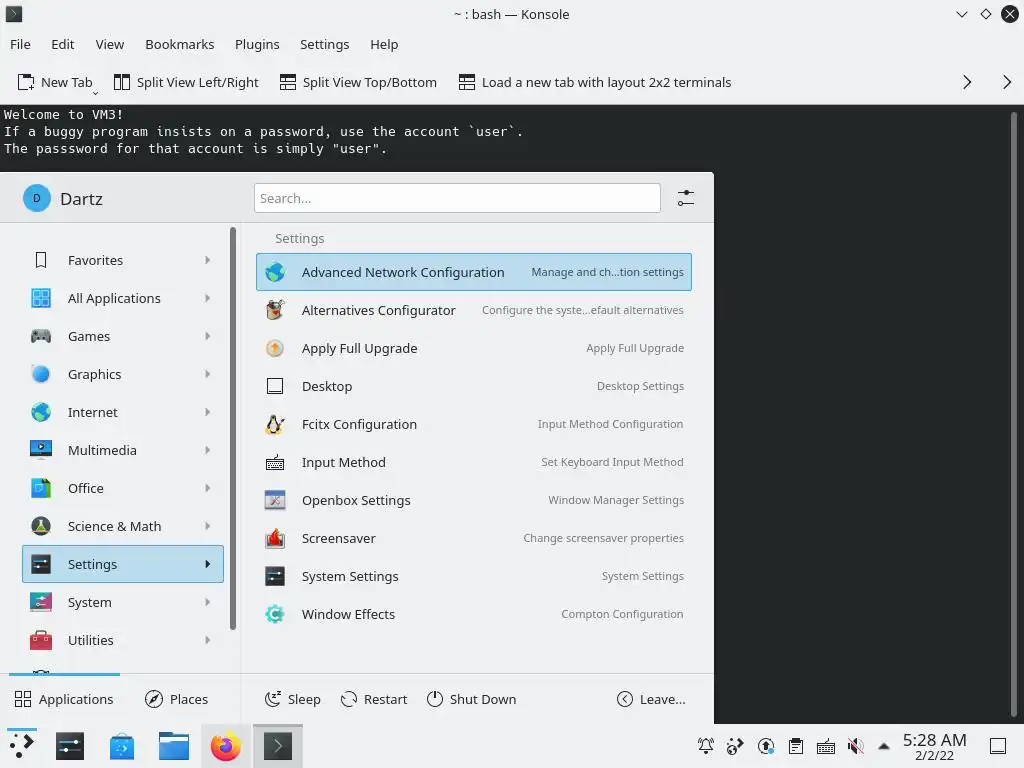Open Konsole's Settings menu in menu bar
This screenshot has width=1024, height=768.
point(325,44)
